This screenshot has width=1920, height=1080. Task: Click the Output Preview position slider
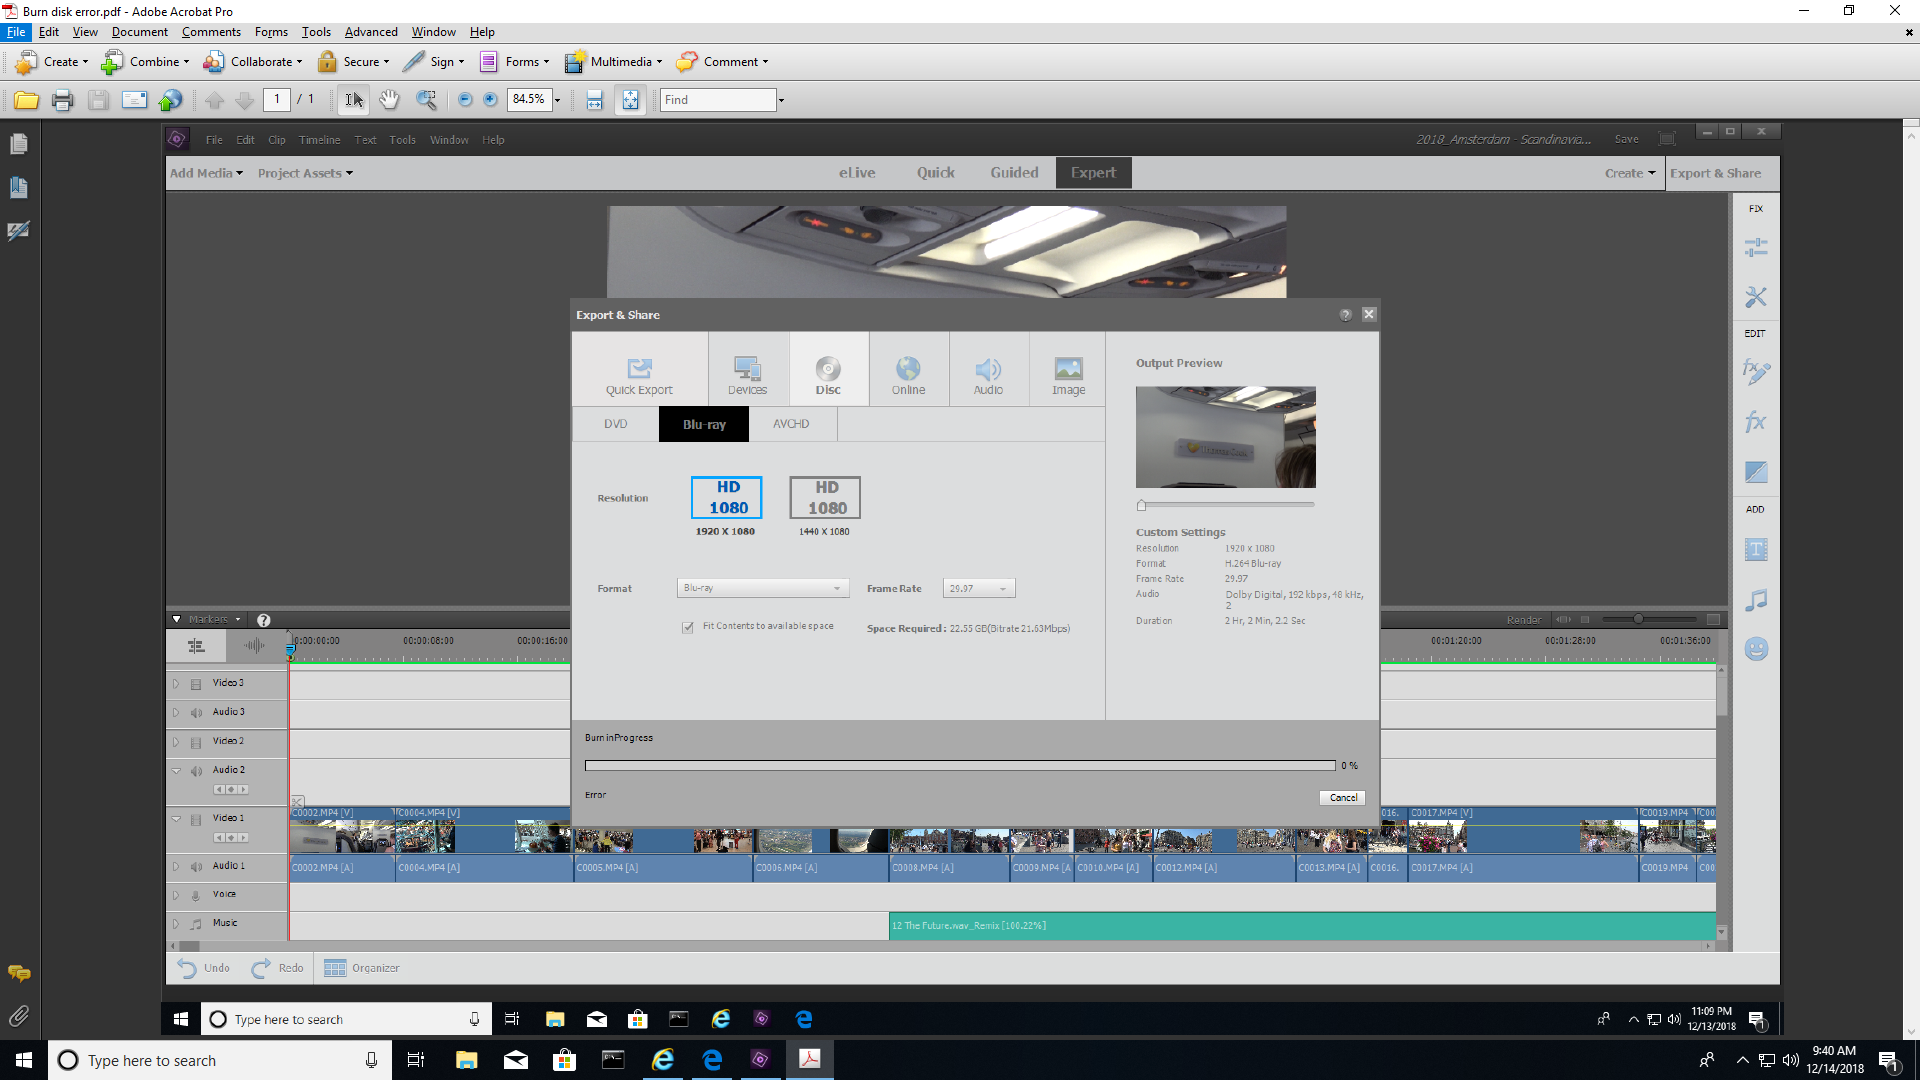1141,505
